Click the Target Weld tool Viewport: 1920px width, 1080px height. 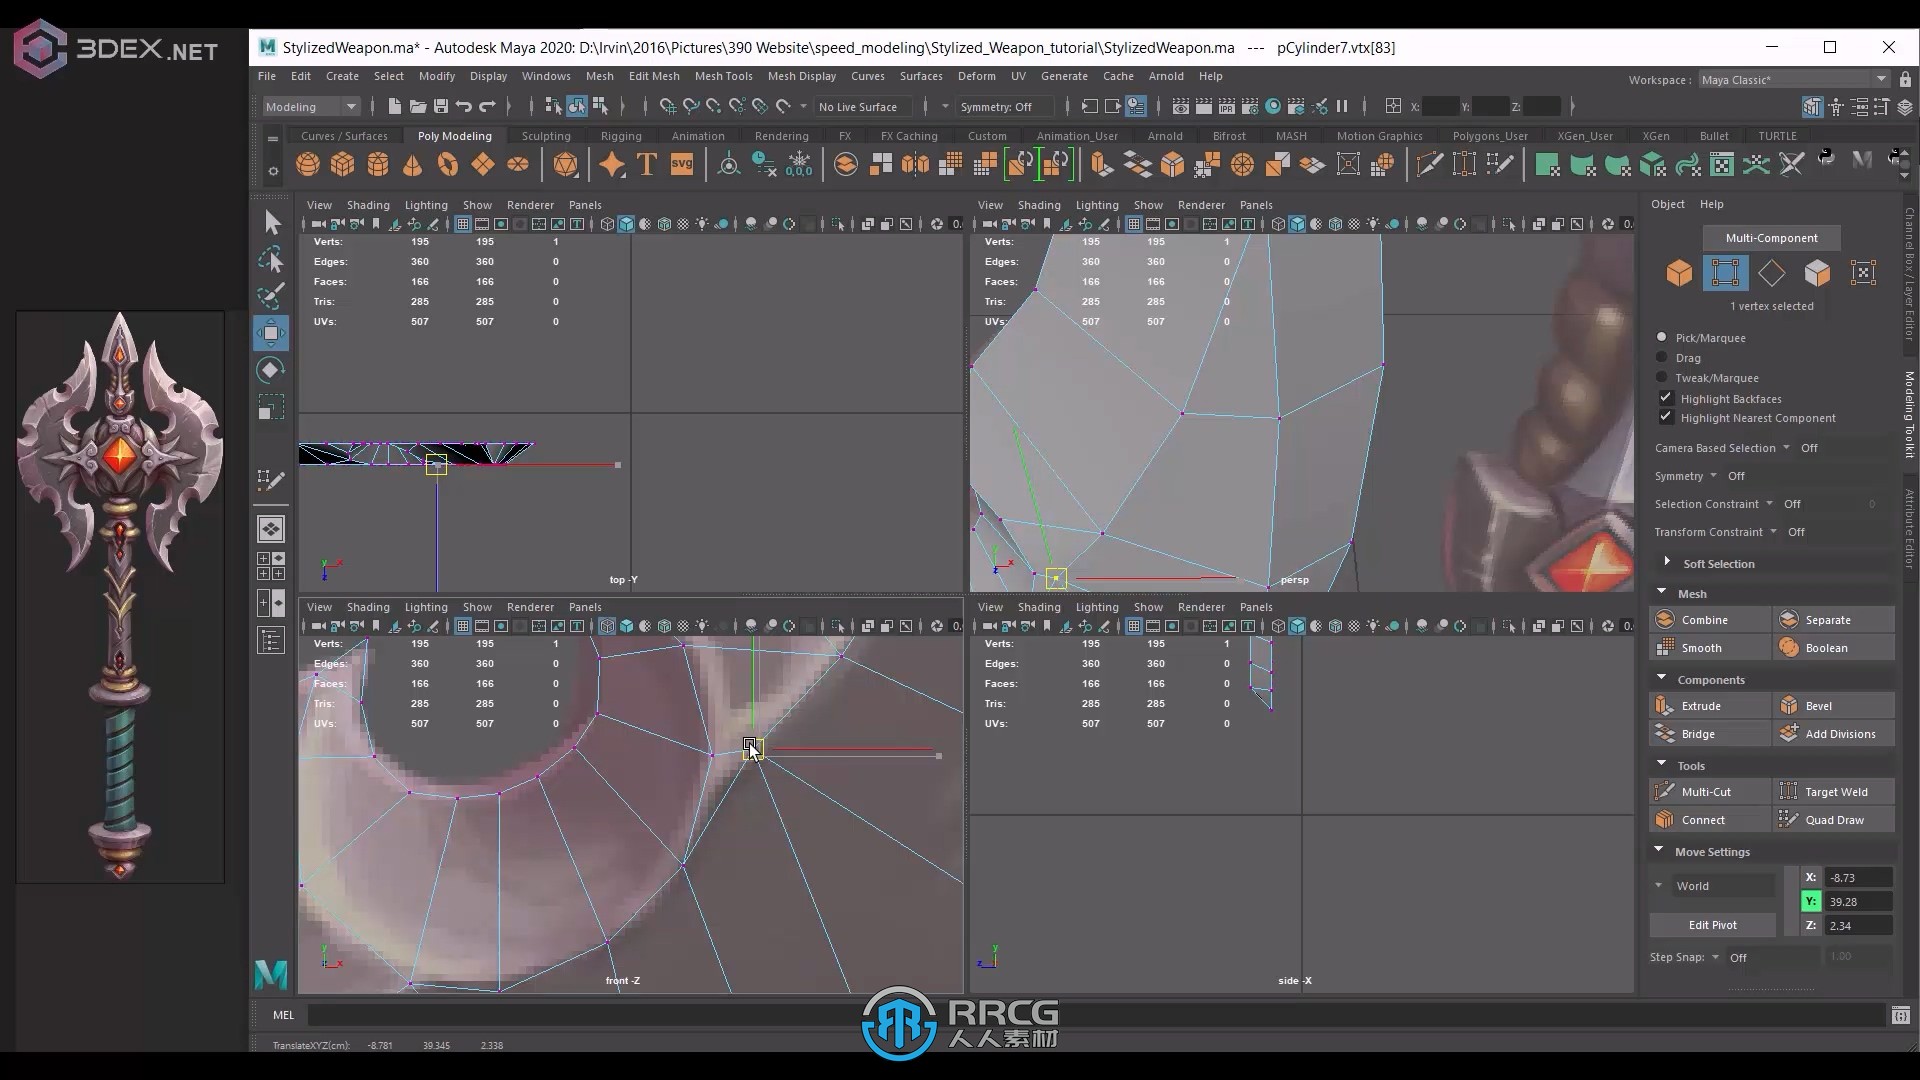tap(1837, 791)
